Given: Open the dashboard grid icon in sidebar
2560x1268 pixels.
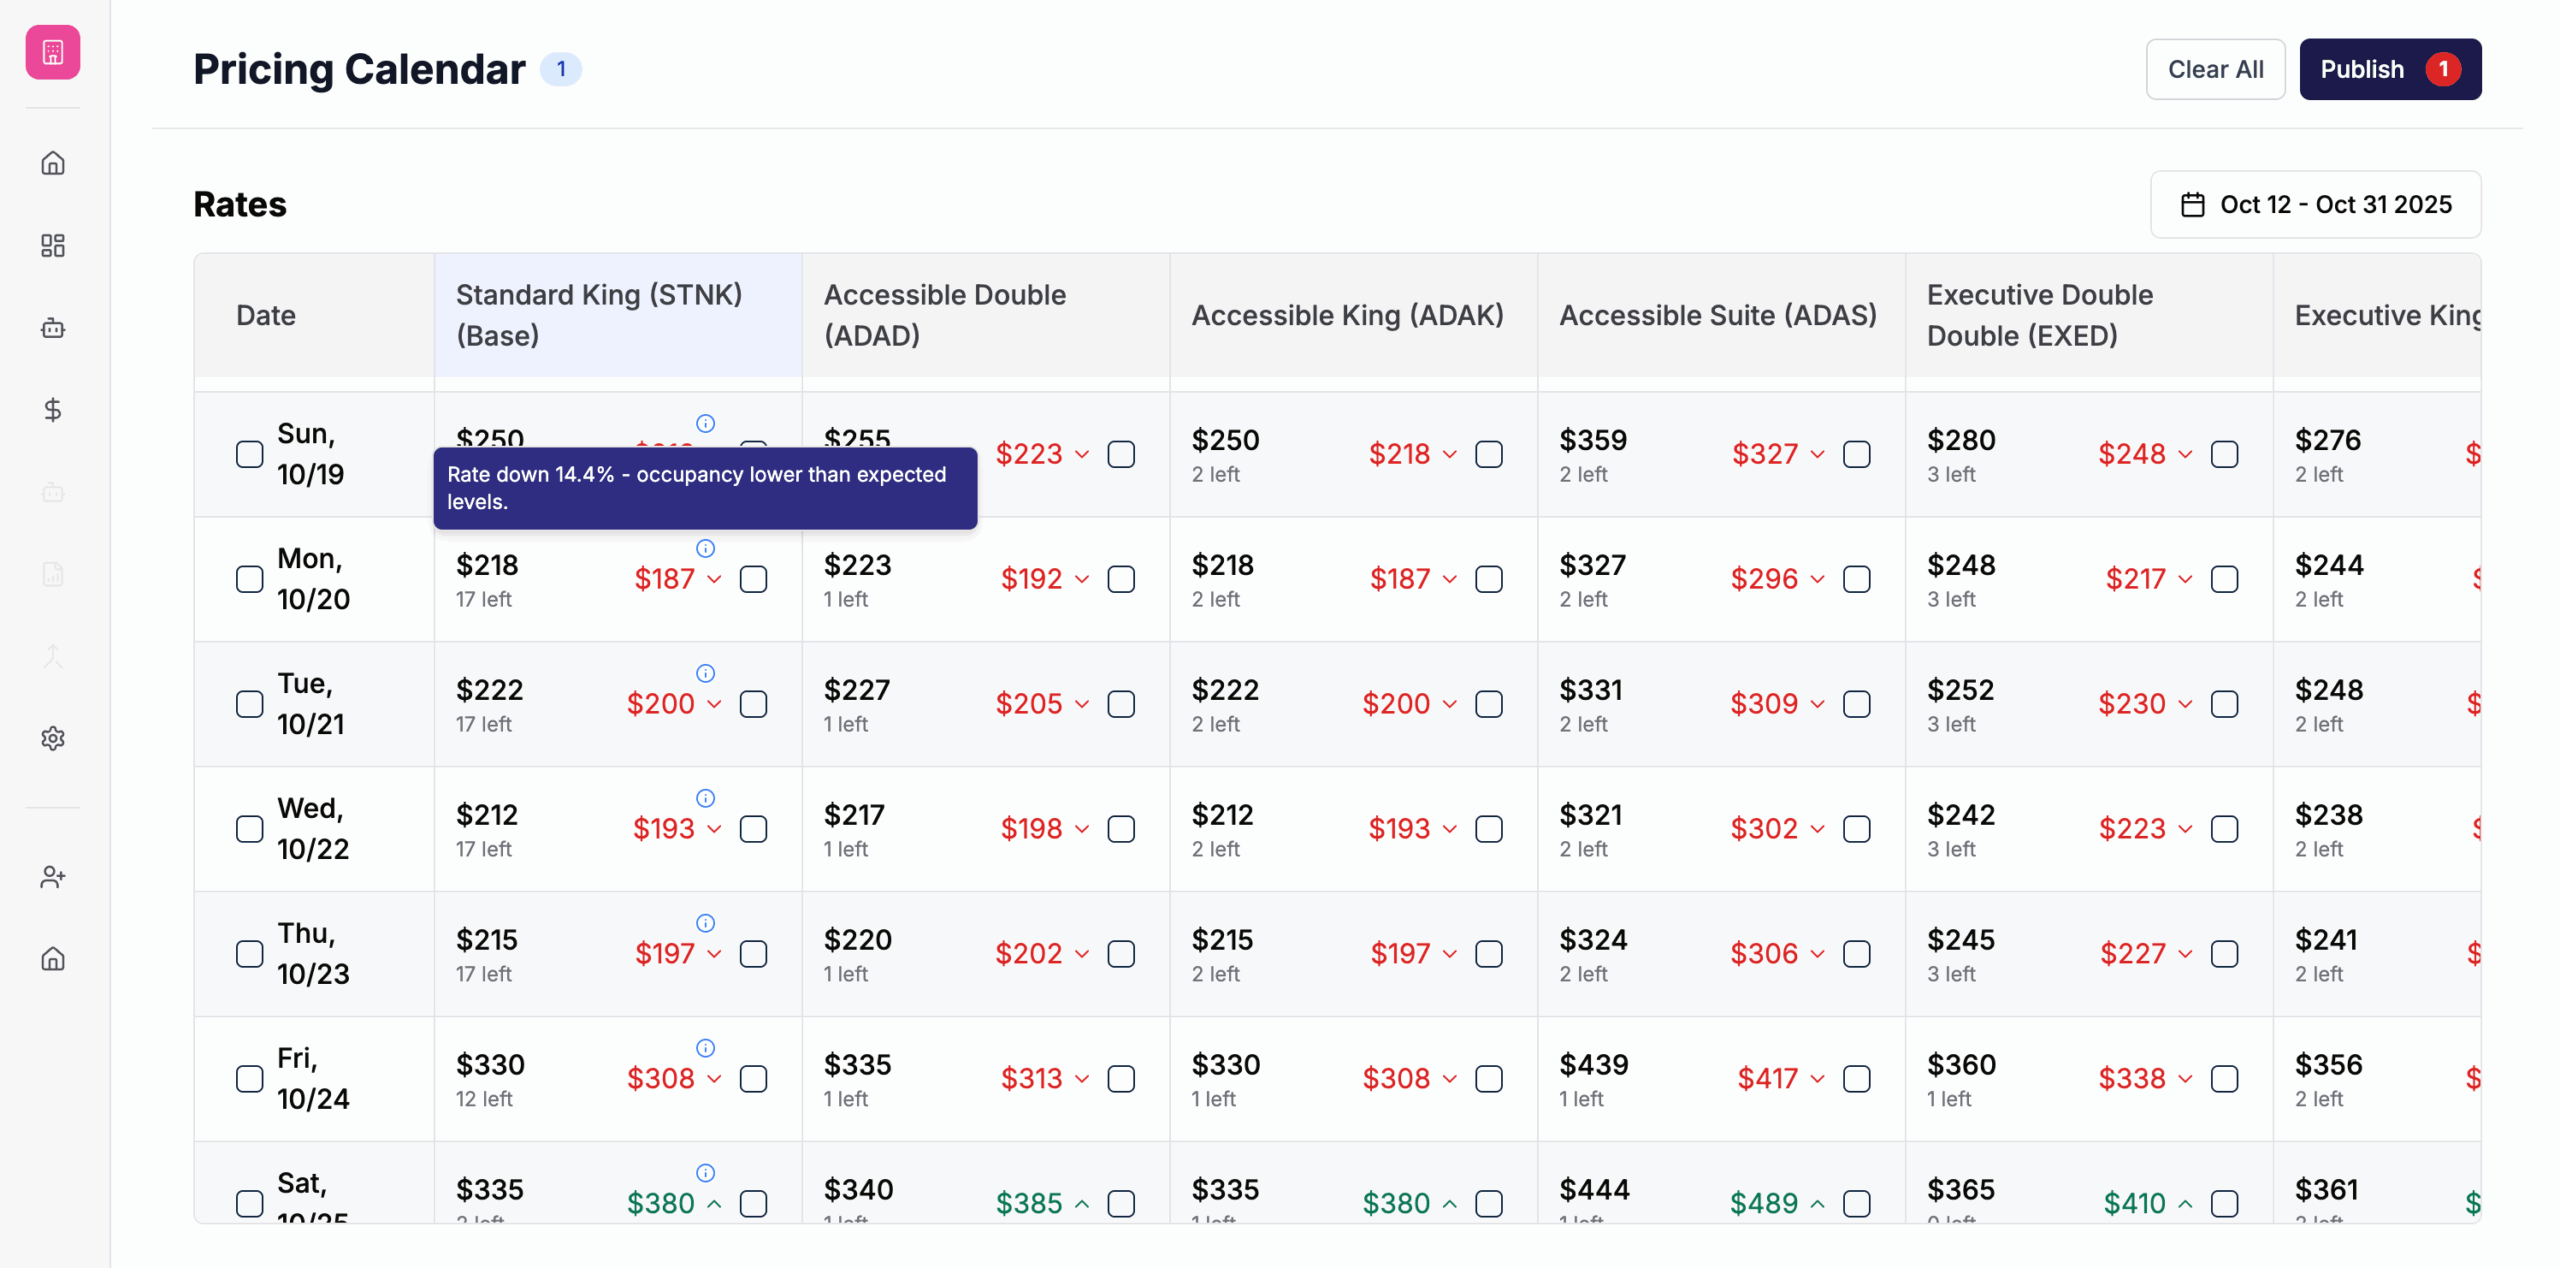Looking at the screenshot, I should pos(53,245).
